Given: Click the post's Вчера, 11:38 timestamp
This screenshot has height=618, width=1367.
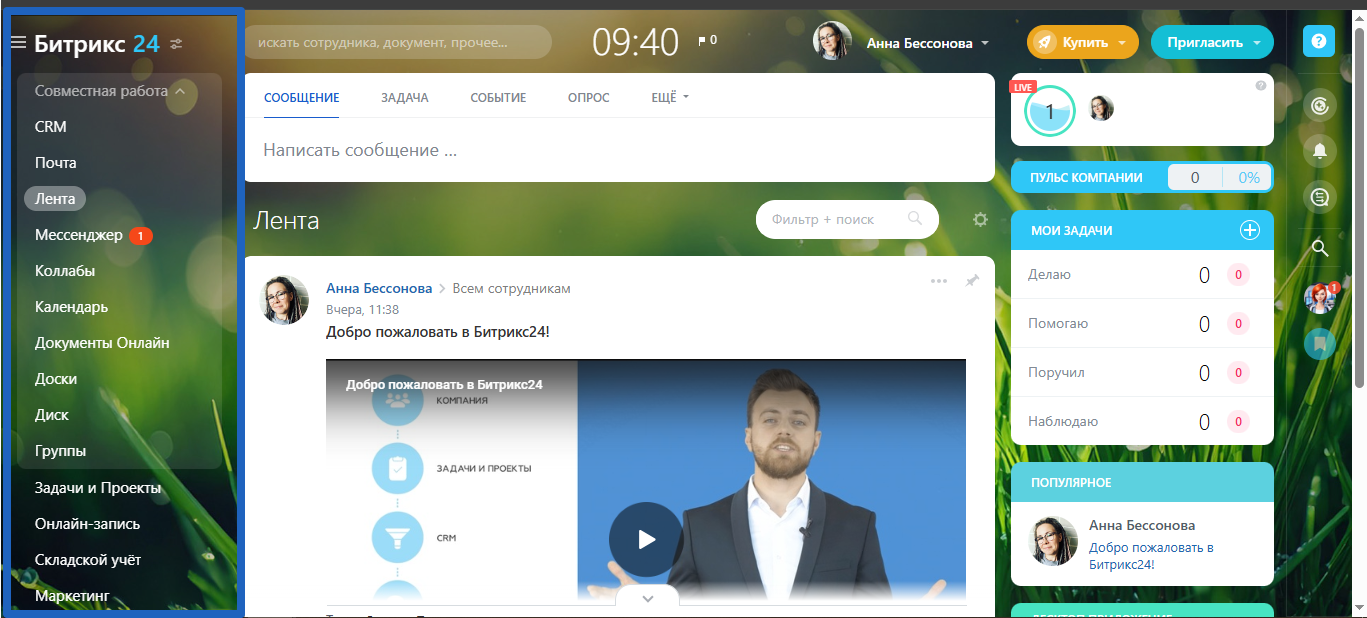Looking at the screenshot, I should (362, 310).
